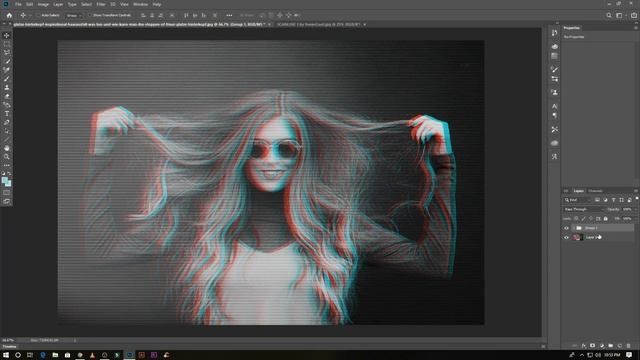Open the Pass Through blend mode dropdown
The width and height of the screenshot is (640, 360).
pyautogui.click(x=584, y=209)
